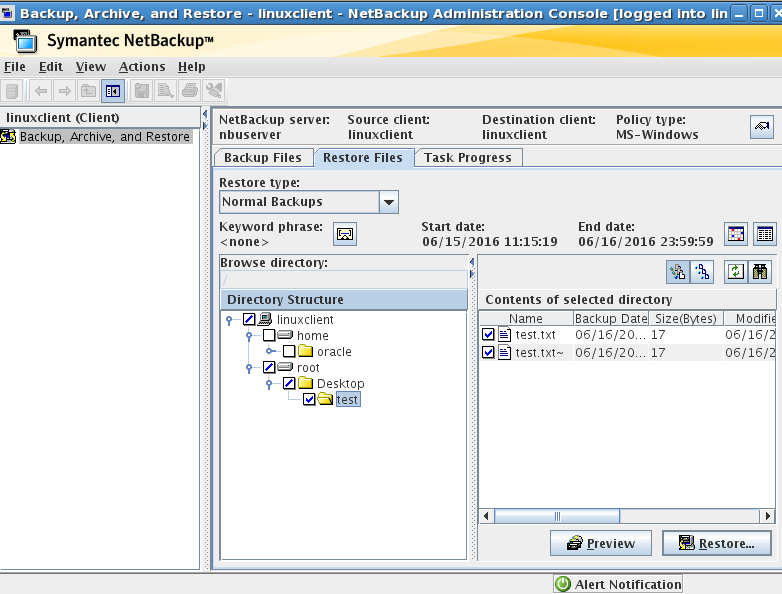
Task: Click the test.txt~ file icon
Action: pos(505,353)
